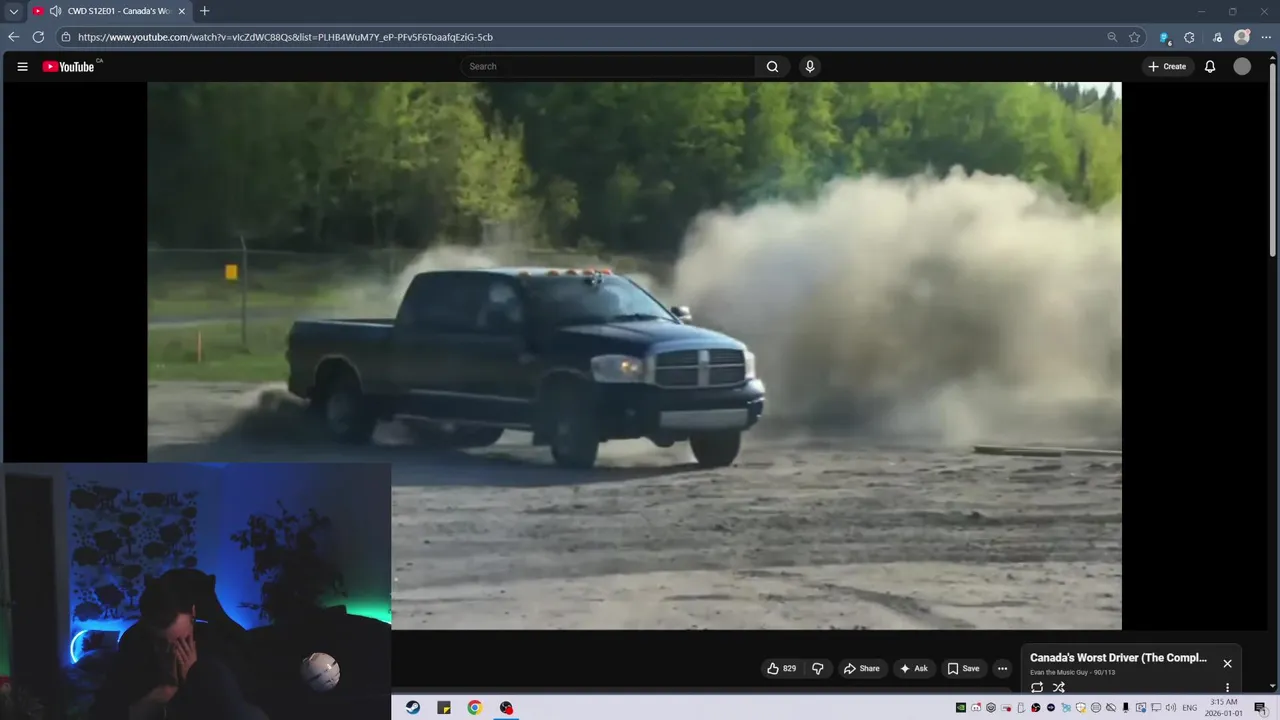Toggle playlist loop

coord(1037,688)
